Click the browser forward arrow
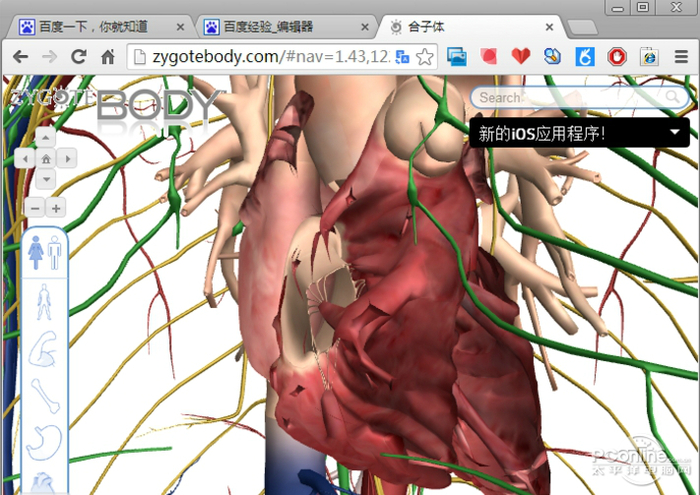The height and width of the screenshot is (495, 700). point(50,57)
